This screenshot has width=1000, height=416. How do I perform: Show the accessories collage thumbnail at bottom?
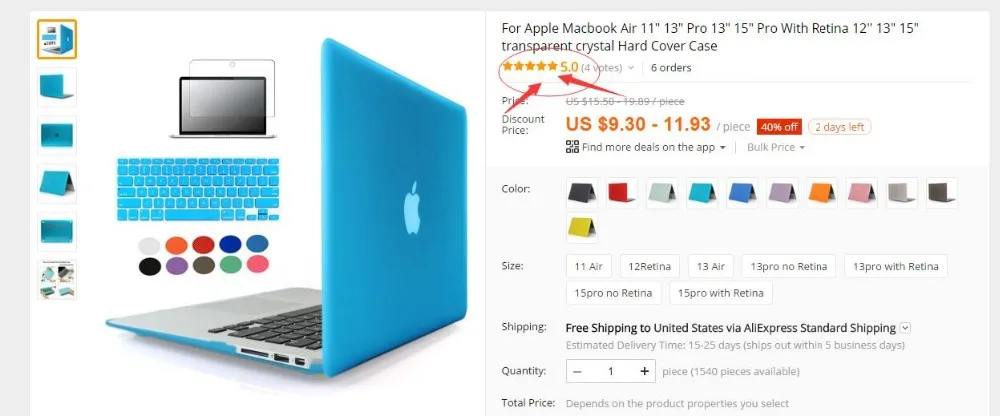coord(57,279)
